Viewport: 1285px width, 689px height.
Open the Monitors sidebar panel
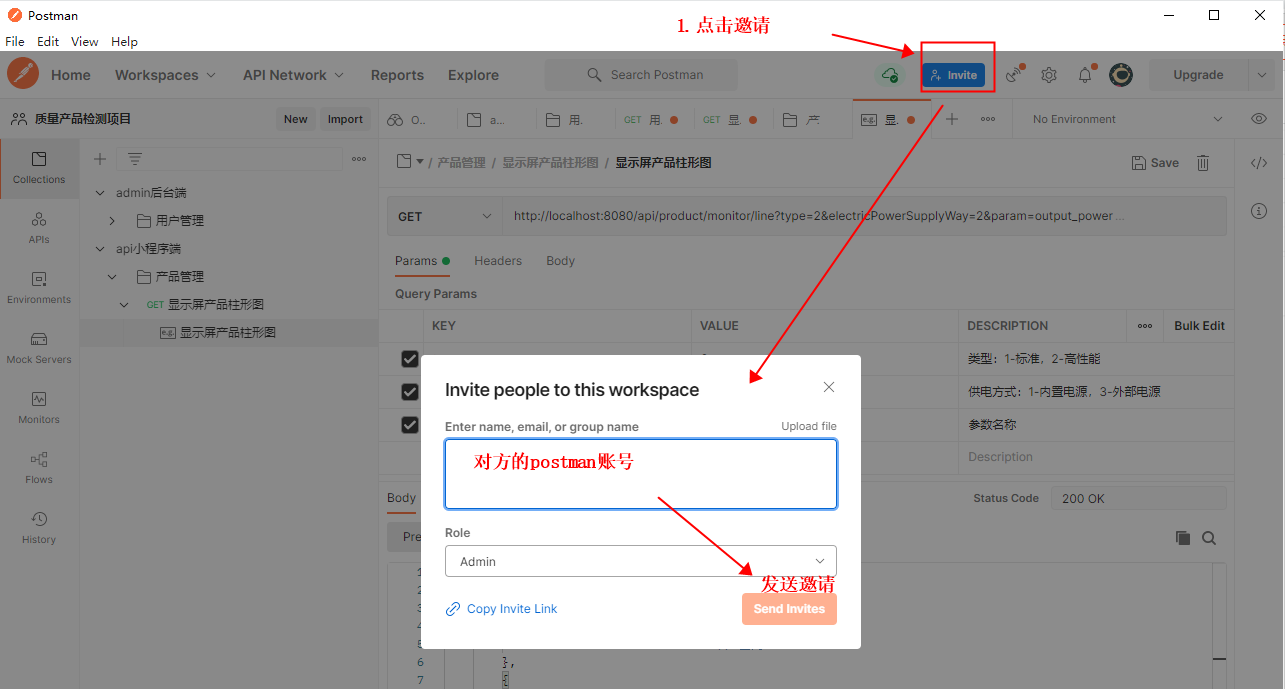39,408
